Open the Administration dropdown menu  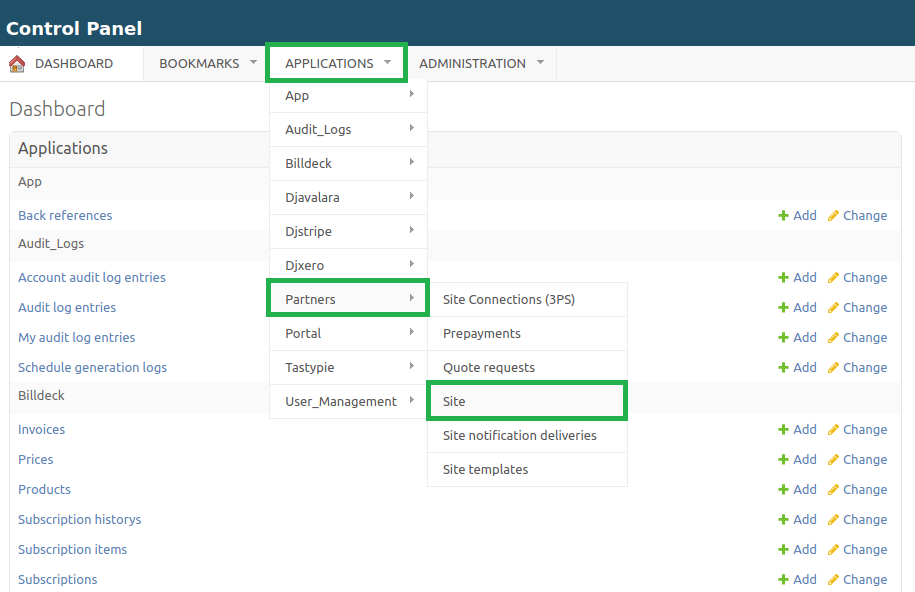coord(481,64)
